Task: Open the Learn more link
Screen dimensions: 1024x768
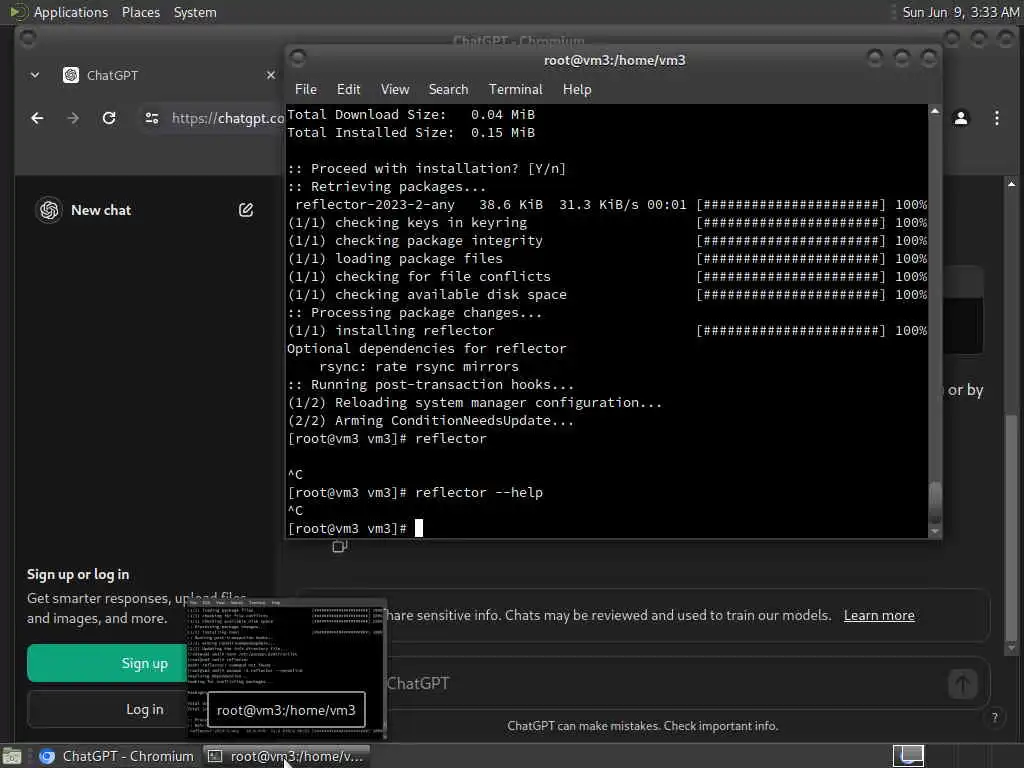Action: click(x=879, y=615)
